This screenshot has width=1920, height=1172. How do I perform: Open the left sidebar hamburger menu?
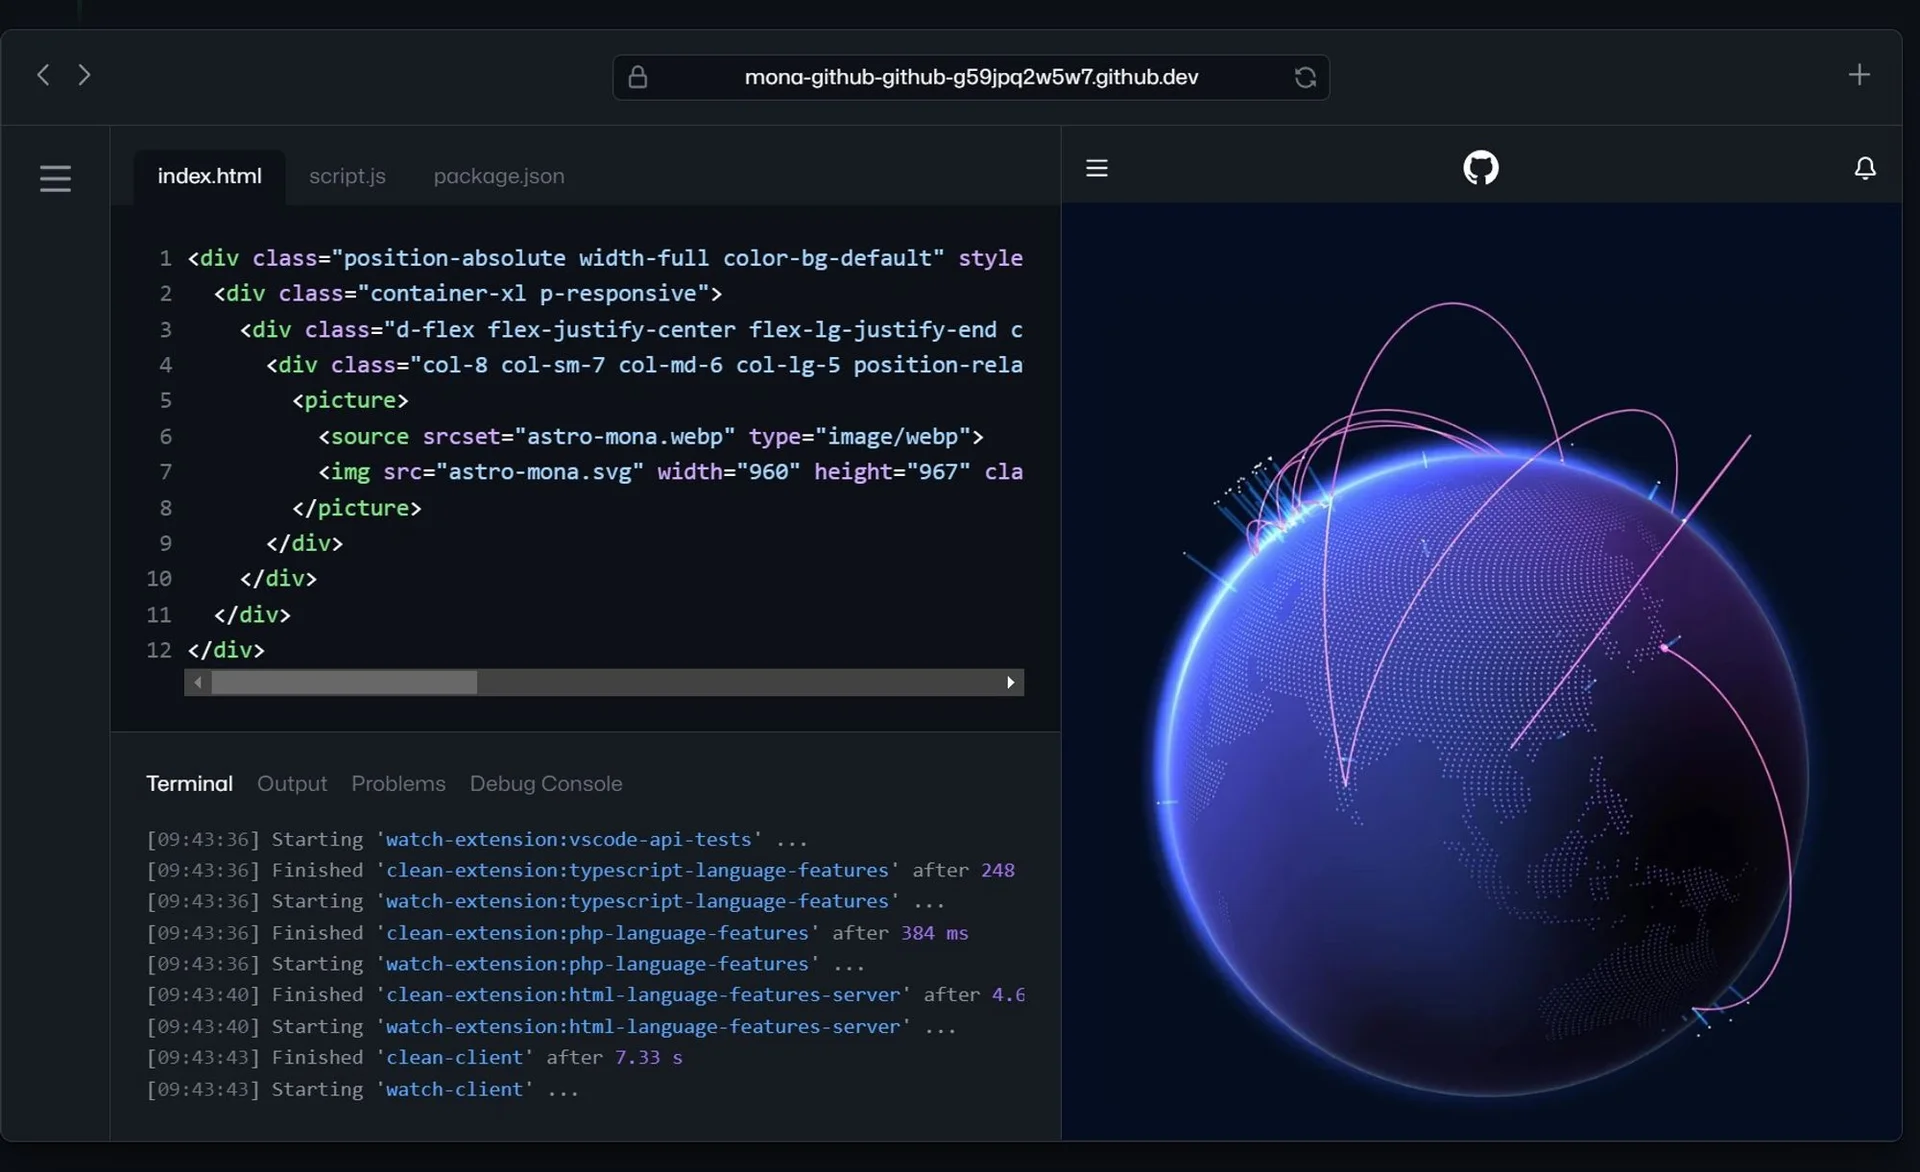click(x=54, y=177)
